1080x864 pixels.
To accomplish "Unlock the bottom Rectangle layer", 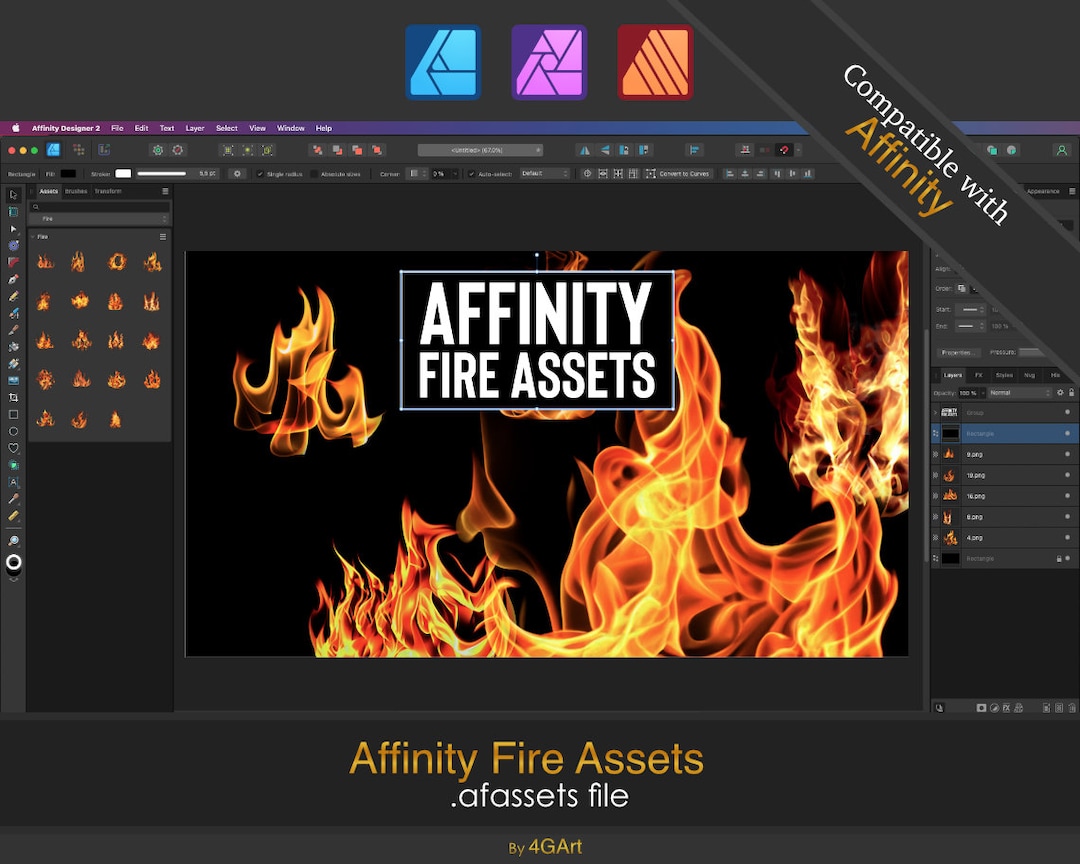I will pyautogui.click(x=1059, y=558).
